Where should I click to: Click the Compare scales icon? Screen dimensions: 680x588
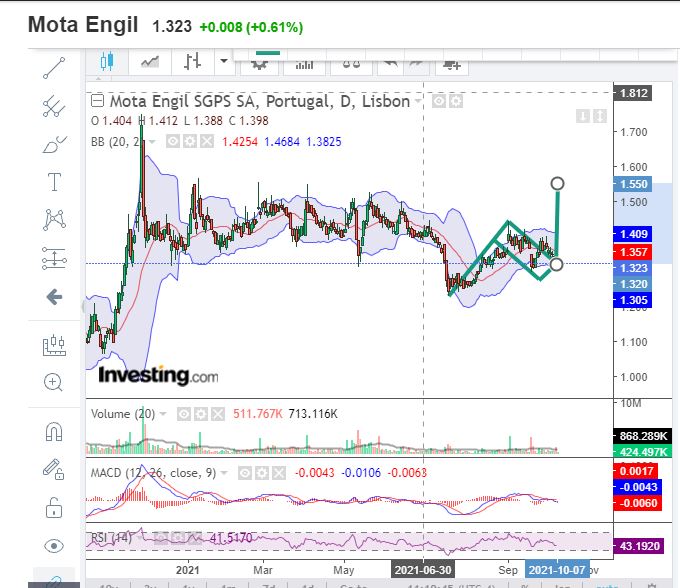[x=351, y=65]
